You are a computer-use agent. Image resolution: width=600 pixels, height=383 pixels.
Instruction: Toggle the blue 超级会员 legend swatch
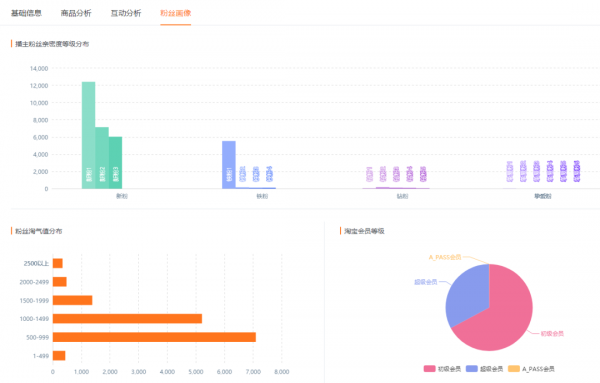pos(472,368)
